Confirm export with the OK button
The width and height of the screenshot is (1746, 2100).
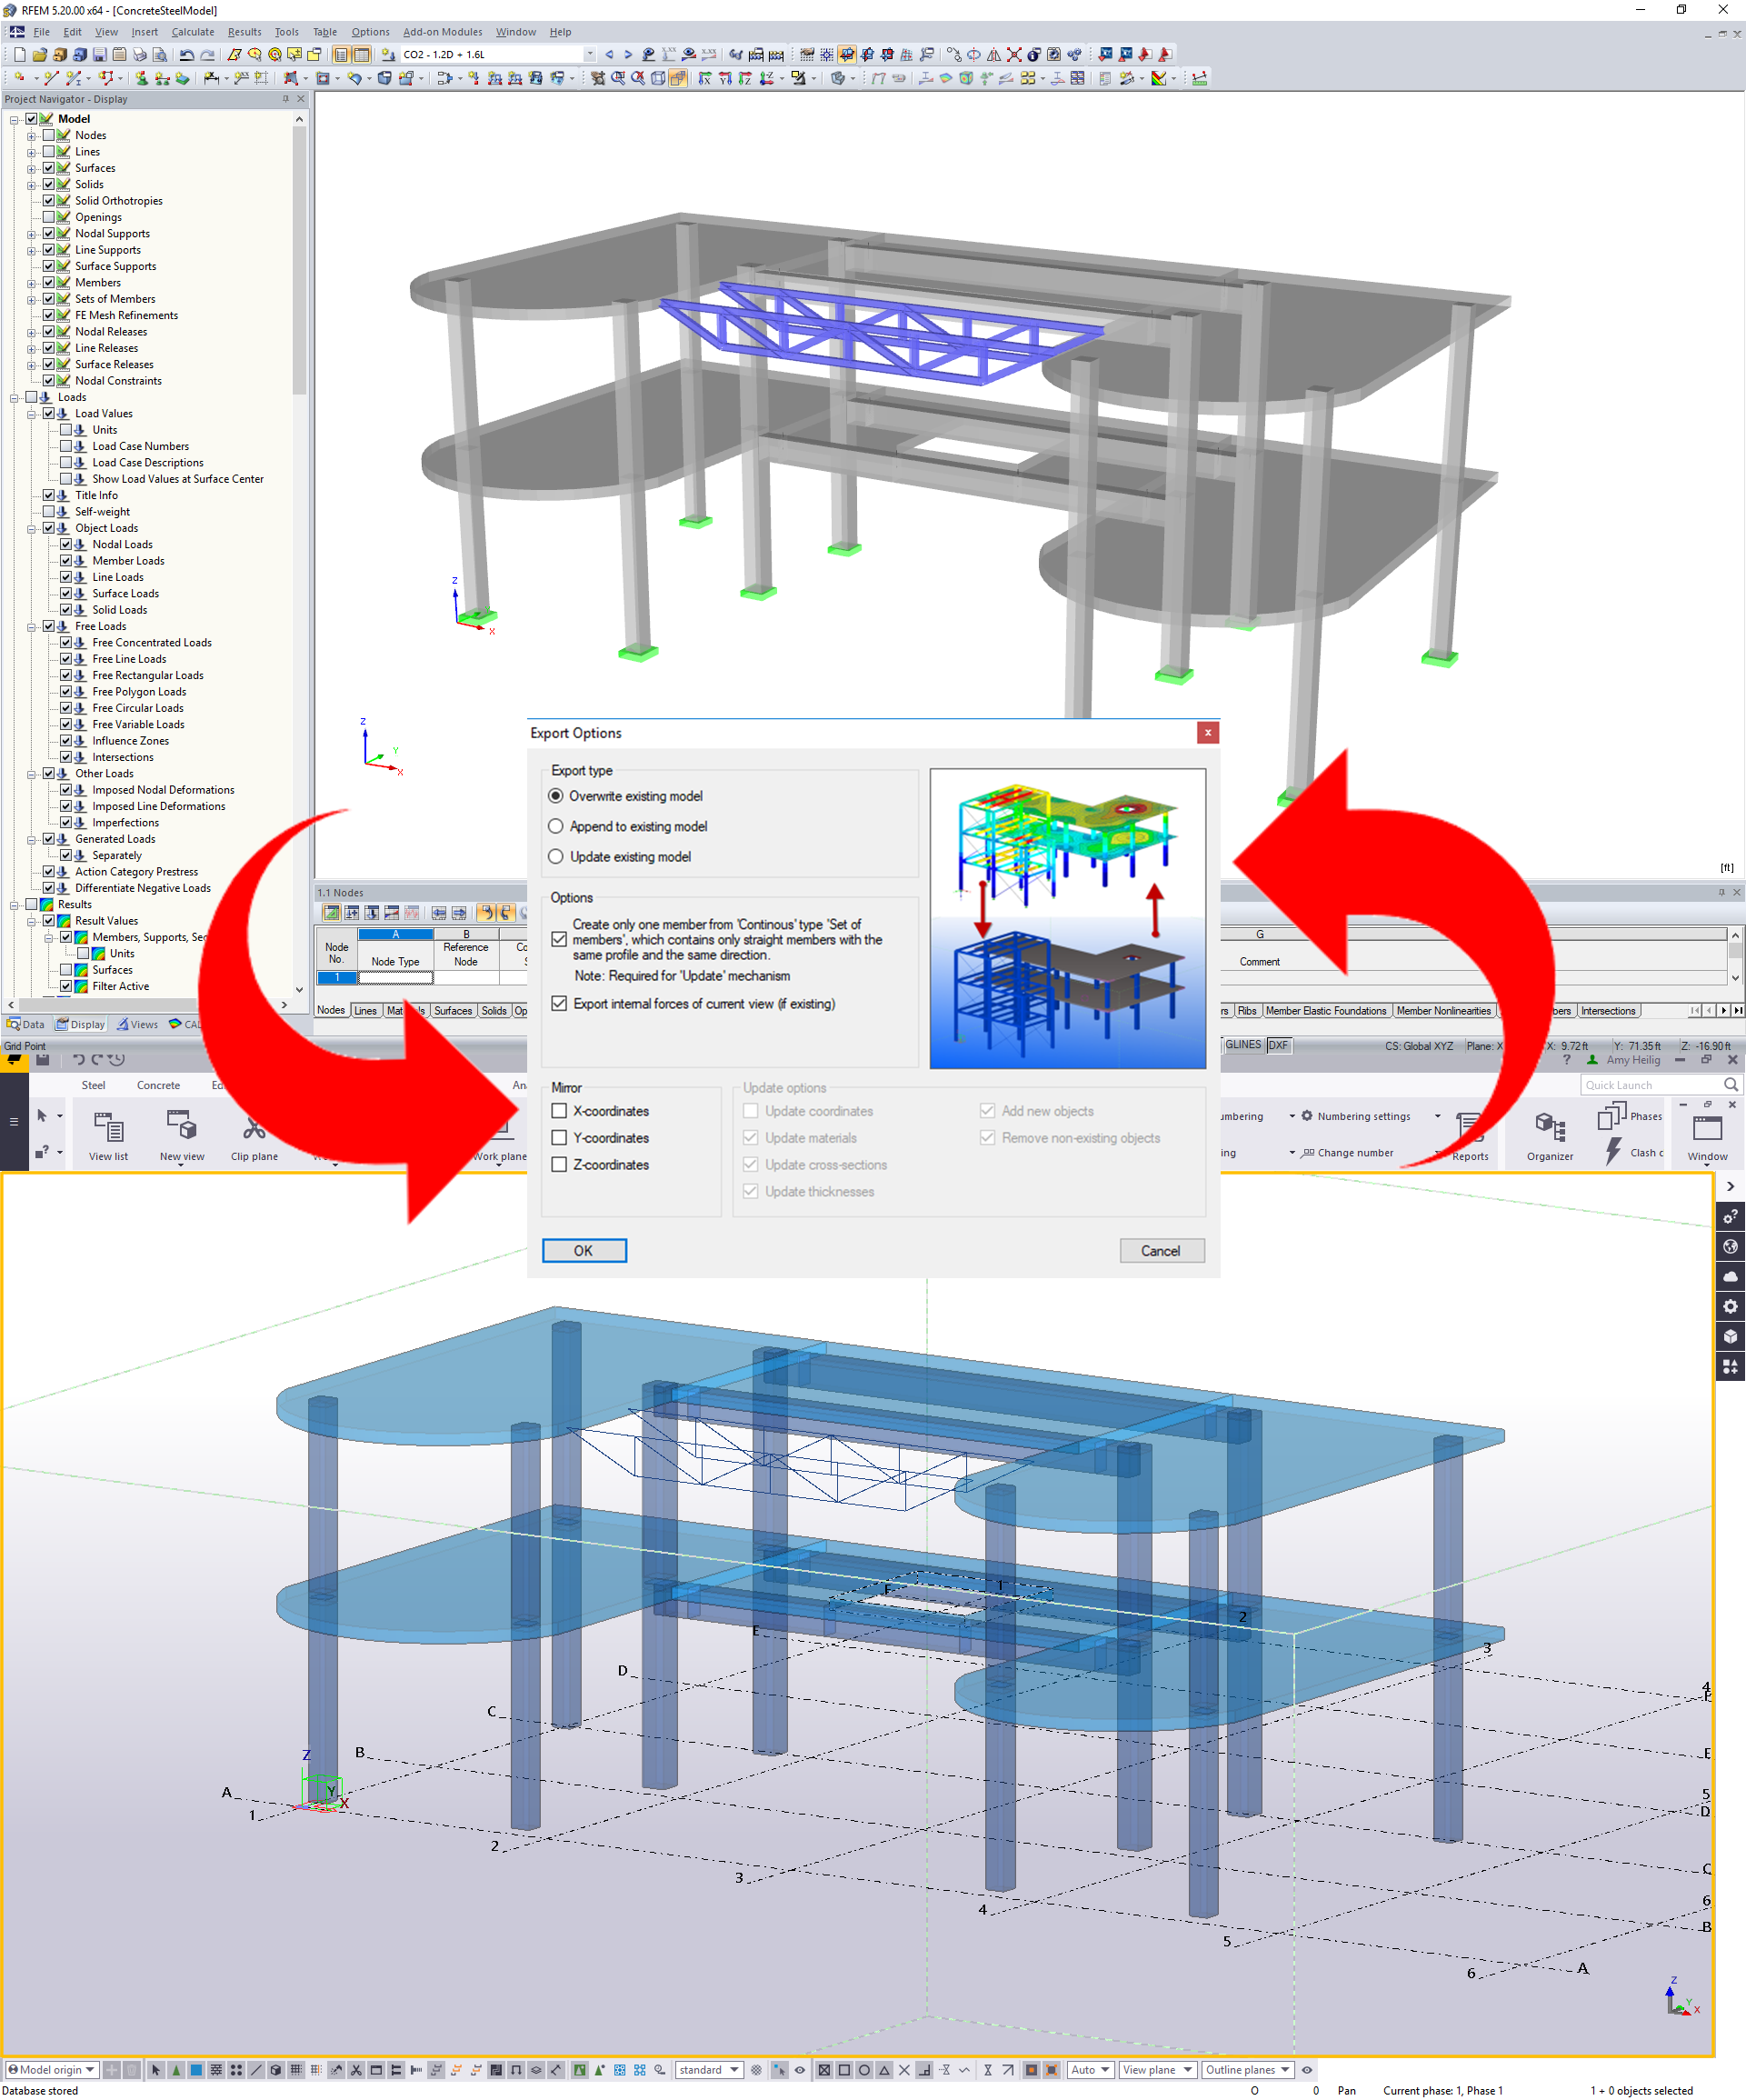pos(584,1250)
